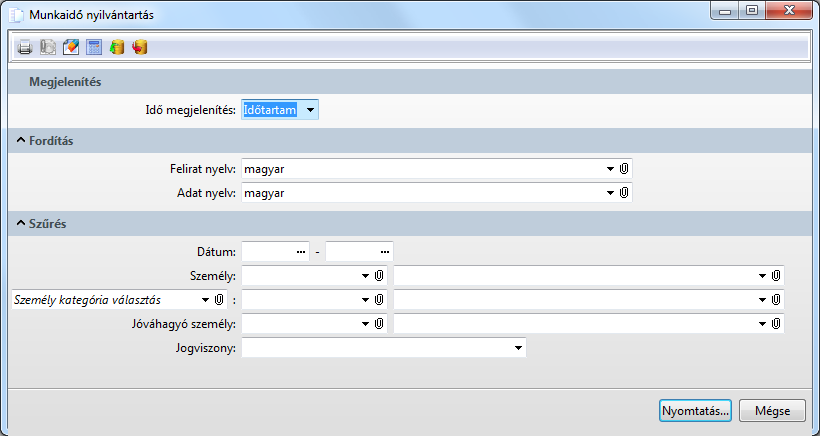The width and height of the screenshot is (820, 436).
Task: Open end date picker ellipsis
Action: (385, 252)
